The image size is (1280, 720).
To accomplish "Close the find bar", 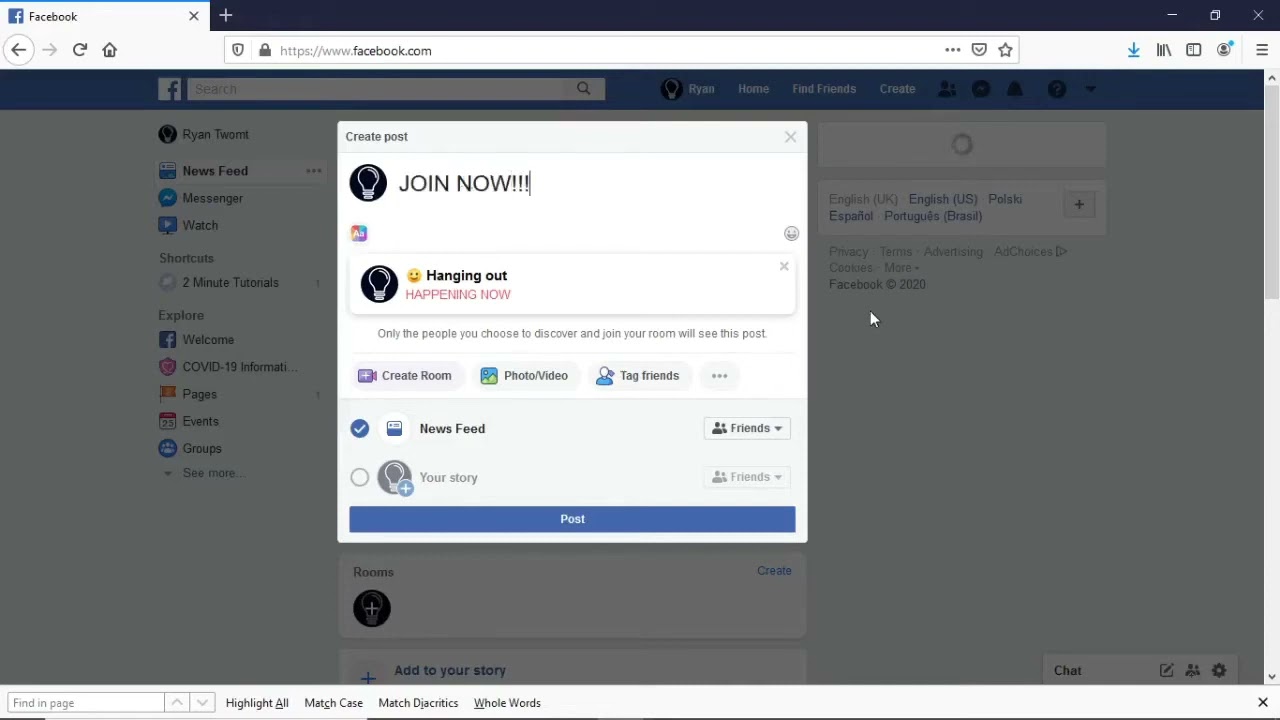I will pyautogui.click(x=1263, y=703).
